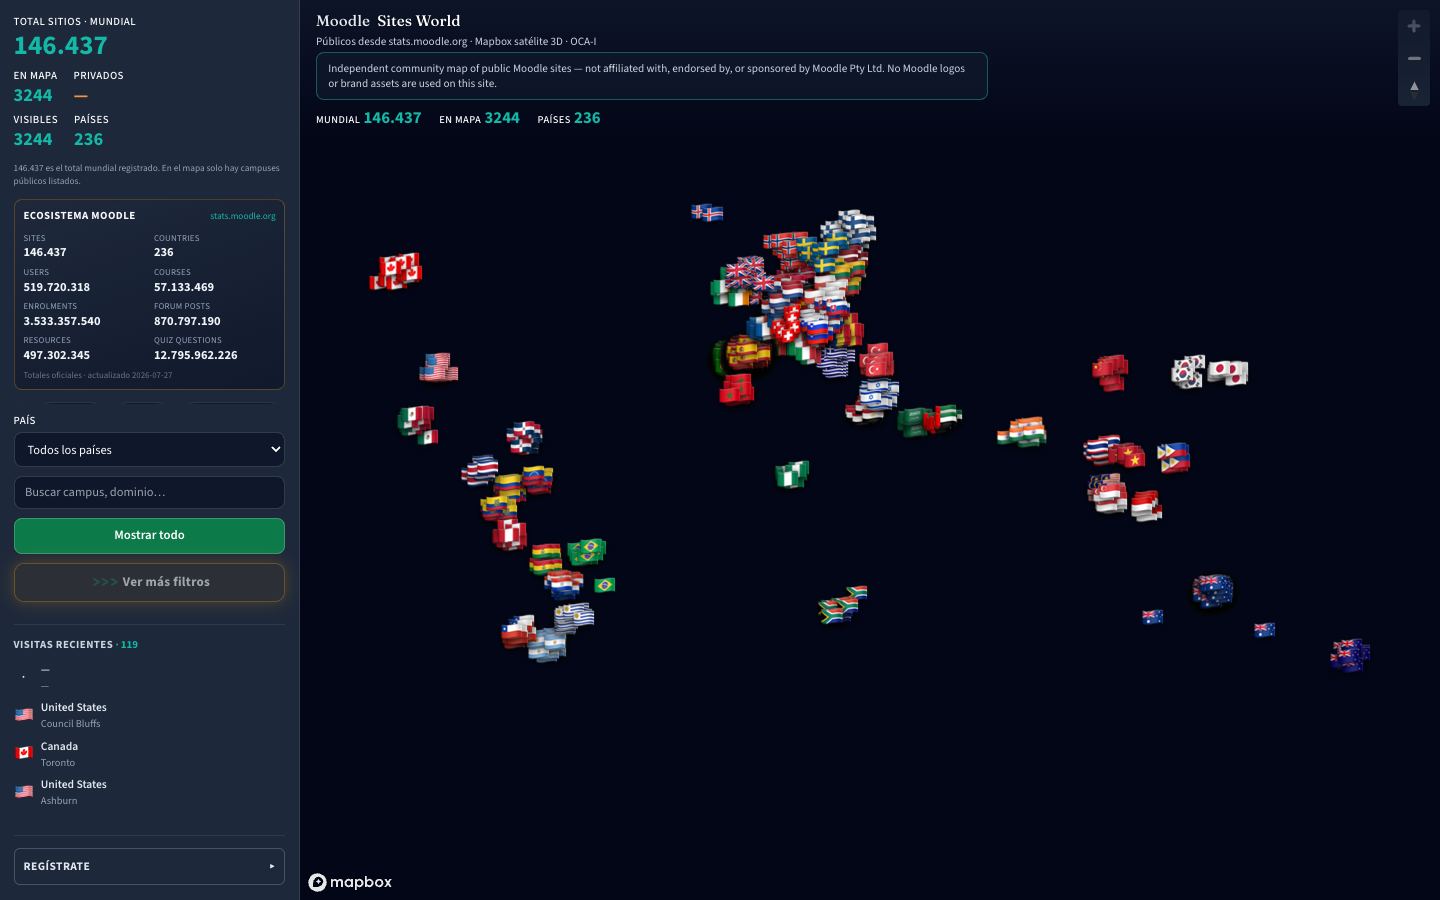Select the Chile flag marker

[519, 632]
